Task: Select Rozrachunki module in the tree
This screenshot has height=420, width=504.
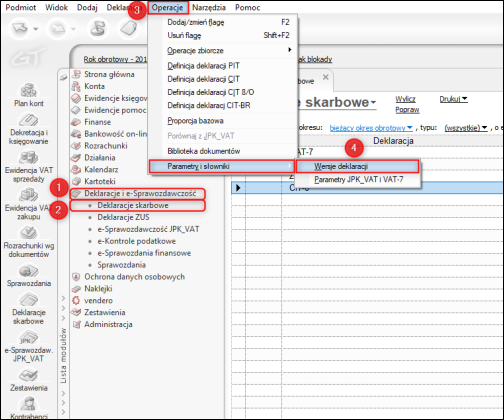Action: pos(106,146)
